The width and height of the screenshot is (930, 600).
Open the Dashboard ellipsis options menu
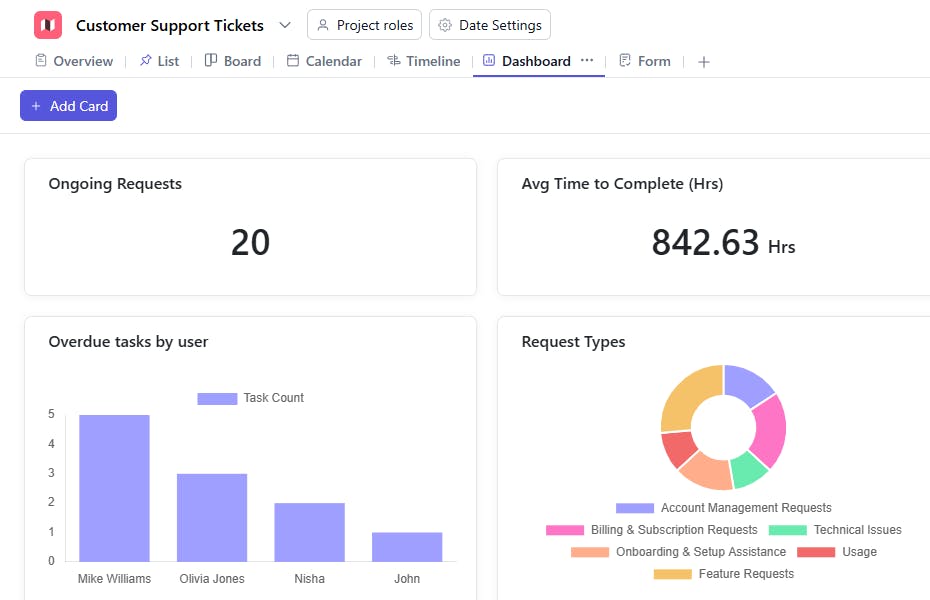[587, 61]
